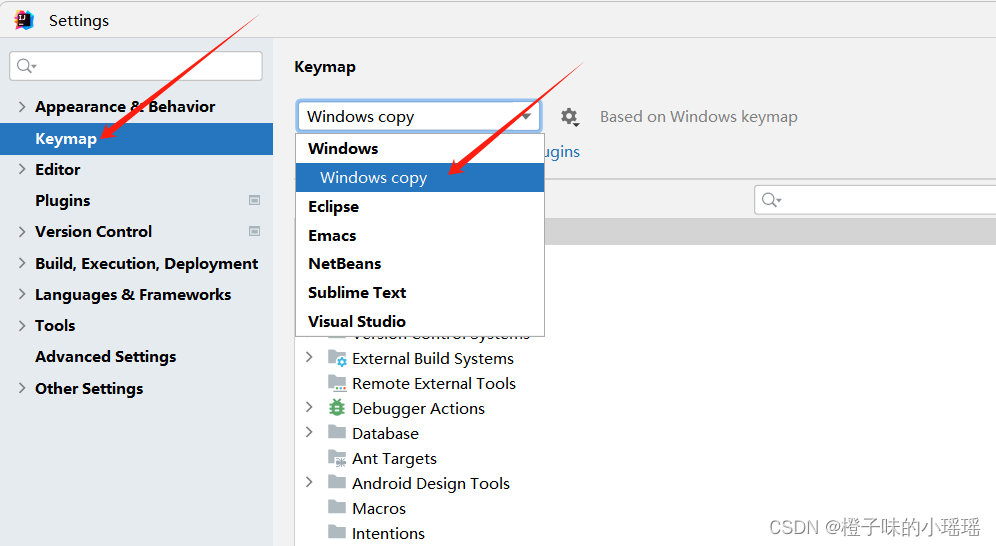Select the Database row label
Viewport: 996px width, 546px height.
(x=386, y=434)
